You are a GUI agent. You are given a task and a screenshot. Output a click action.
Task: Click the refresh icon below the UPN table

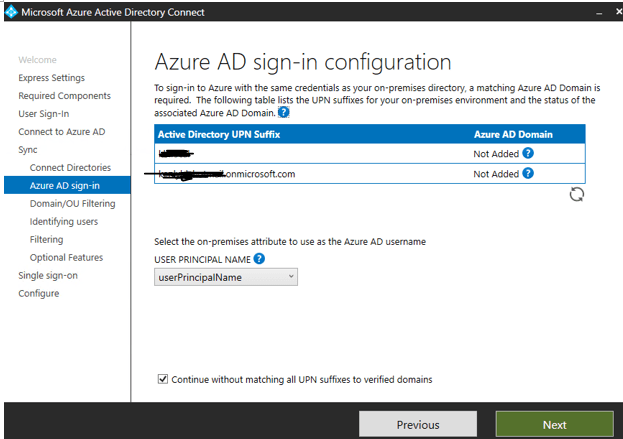[576, 194]
